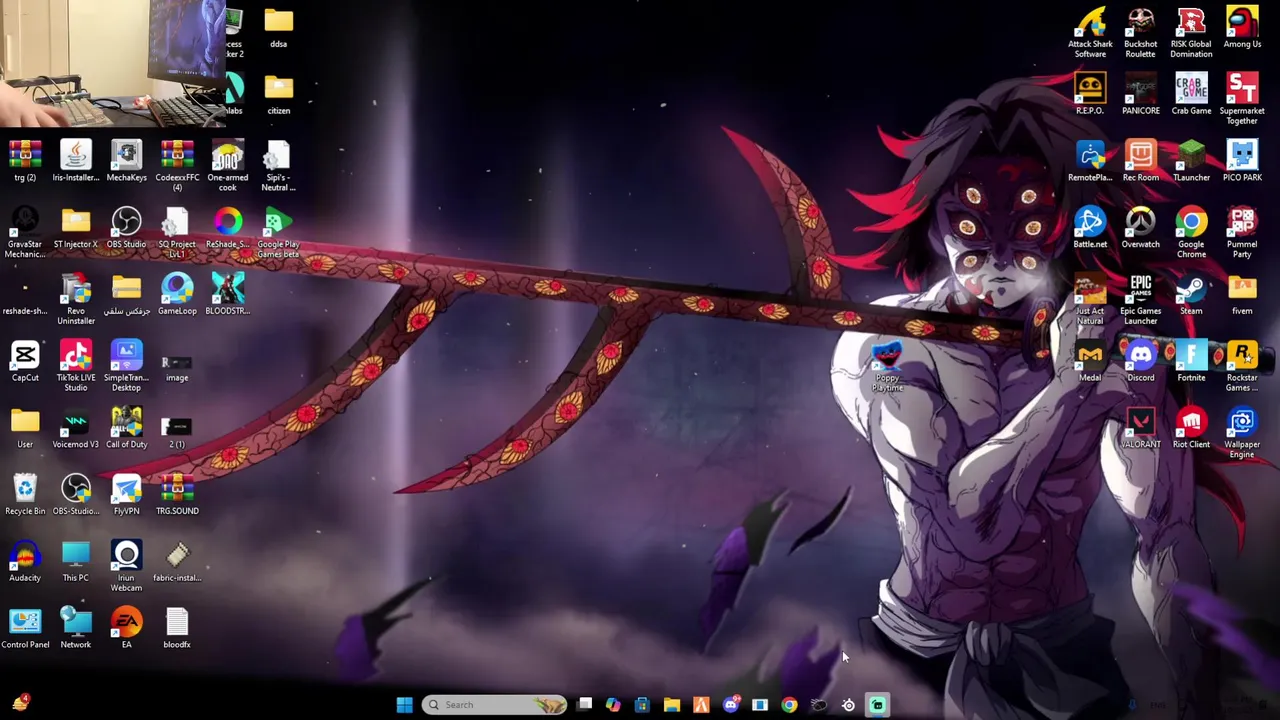Screen dimensions: 1280x720
Task: Open Chrome from the taskbar
Action: [789, 705]
